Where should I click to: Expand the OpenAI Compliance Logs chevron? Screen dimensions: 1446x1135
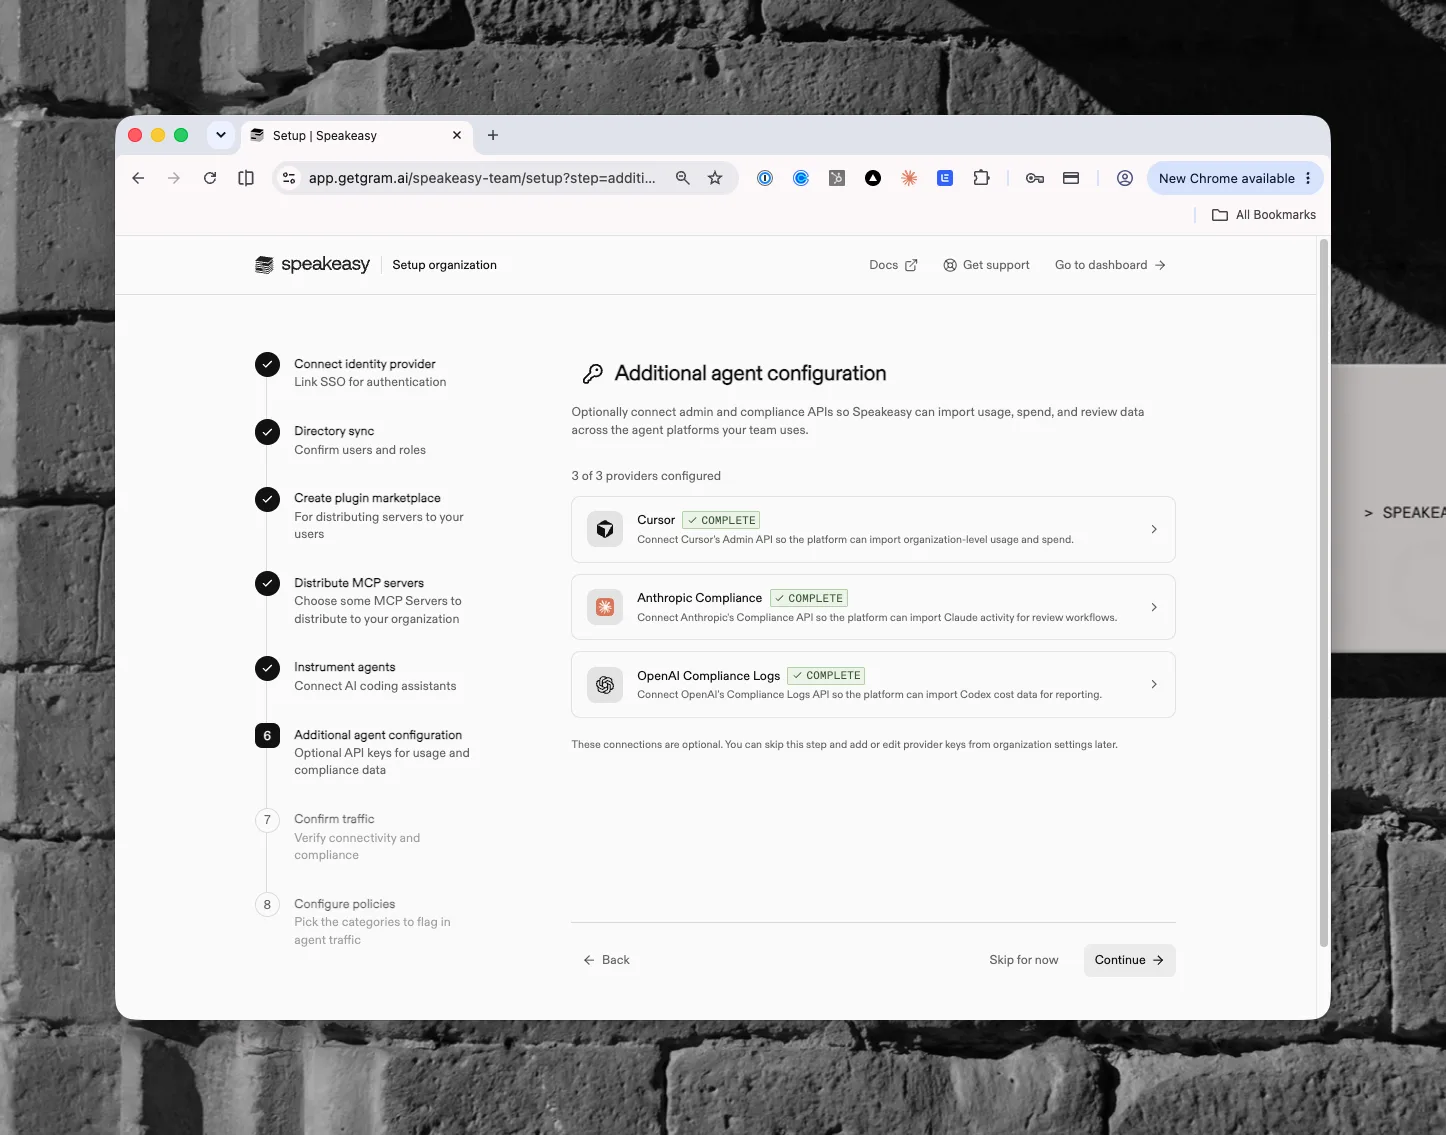click(x=1154, y=685)
